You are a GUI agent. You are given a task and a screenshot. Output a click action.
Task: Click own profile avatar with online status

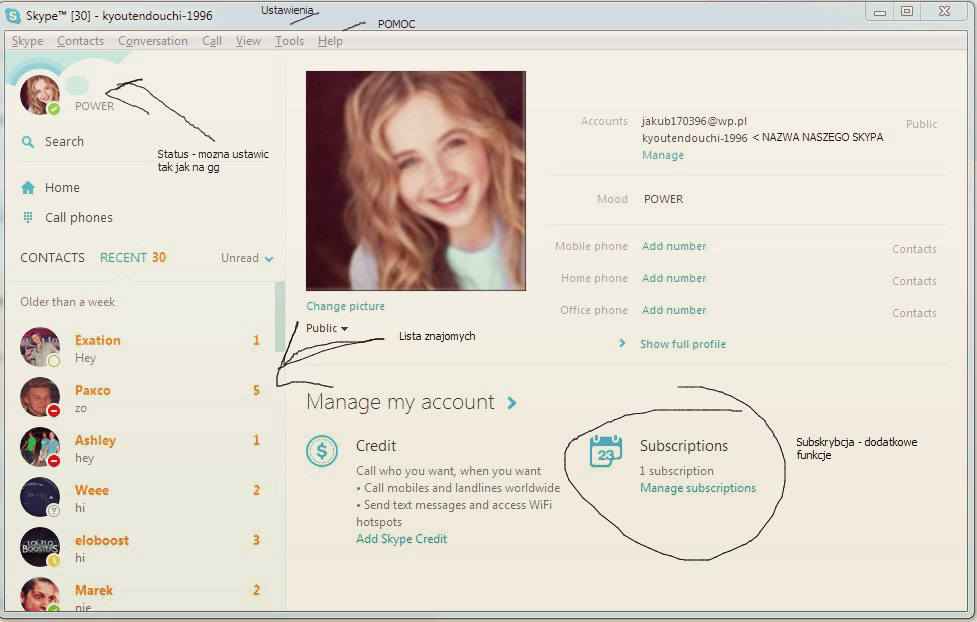pos(40,95)
